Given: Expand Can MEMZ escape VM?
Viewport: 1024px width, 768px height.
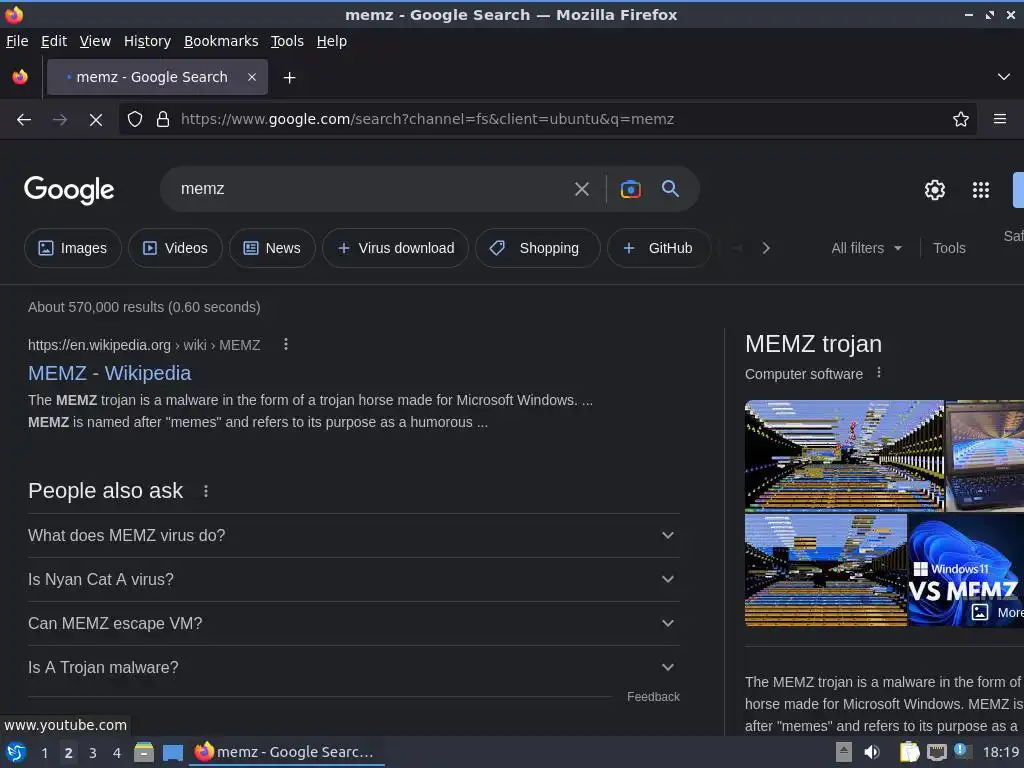Looking at the screenshot, I should coord(353,624).
